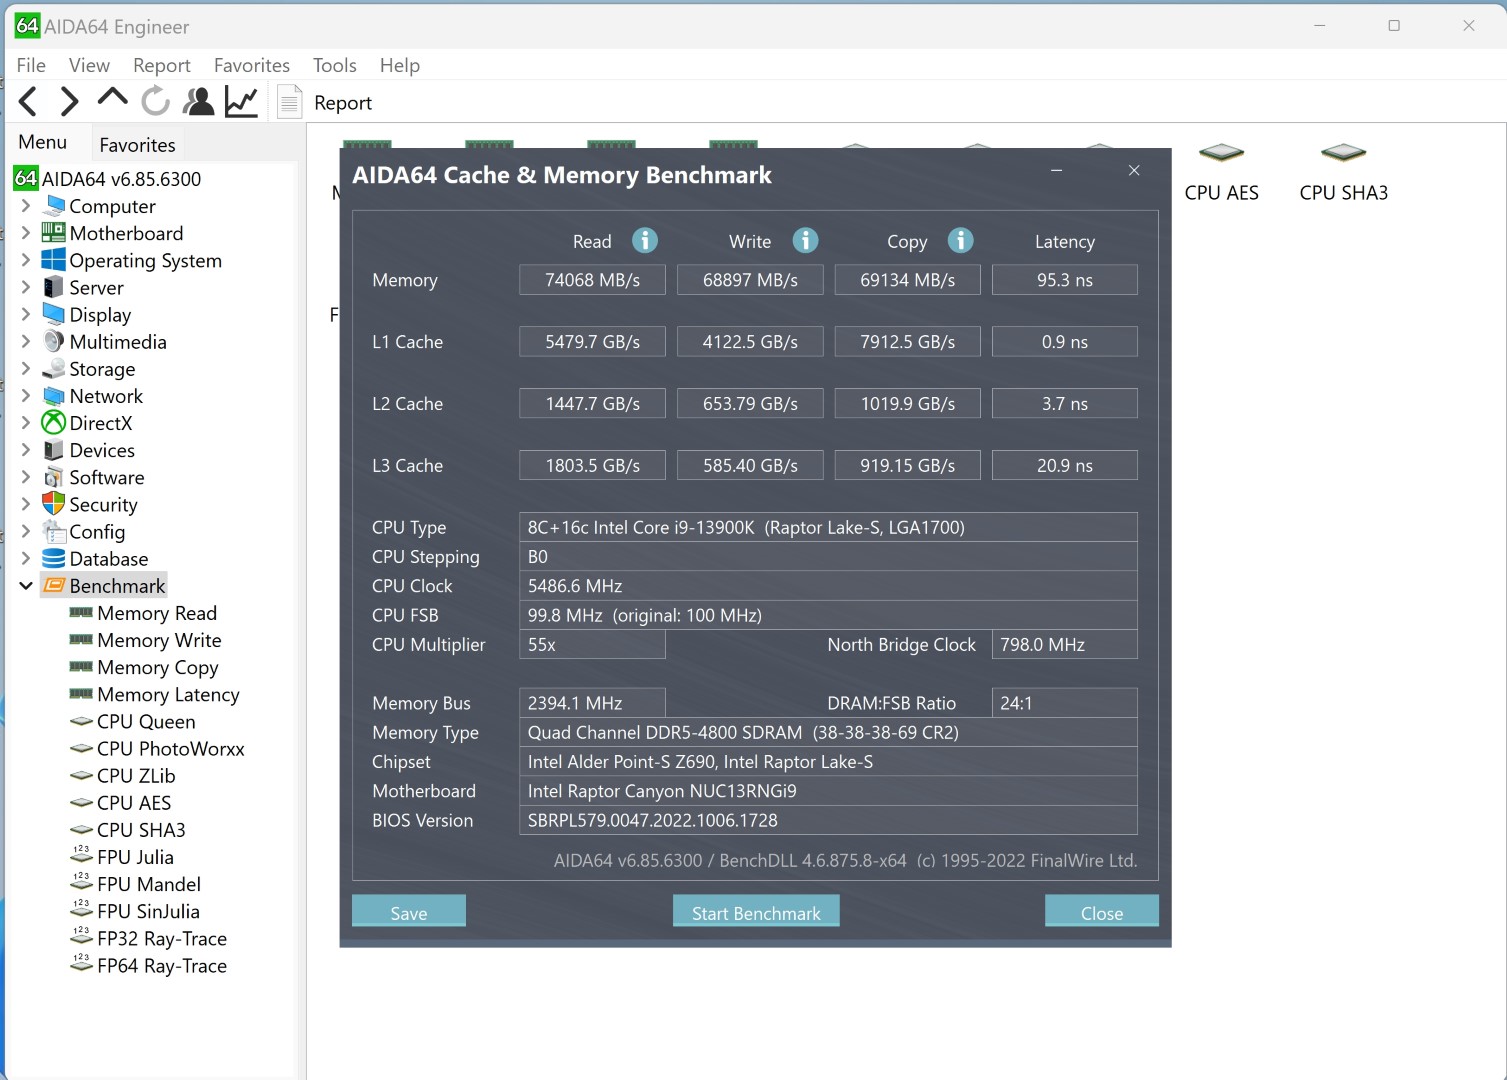Select FP32 Ray-Trace benchmark item
Image resolution: width=1507 pixels, height=1080 pixels.
(x=162, y=938)
